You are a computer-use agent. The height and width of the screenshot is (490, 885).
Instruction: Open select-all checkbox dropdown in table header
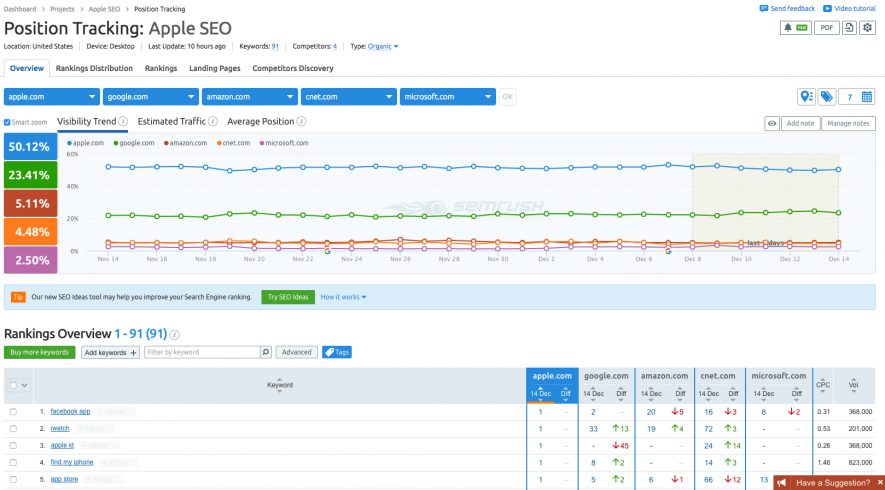tap(18, 386)
